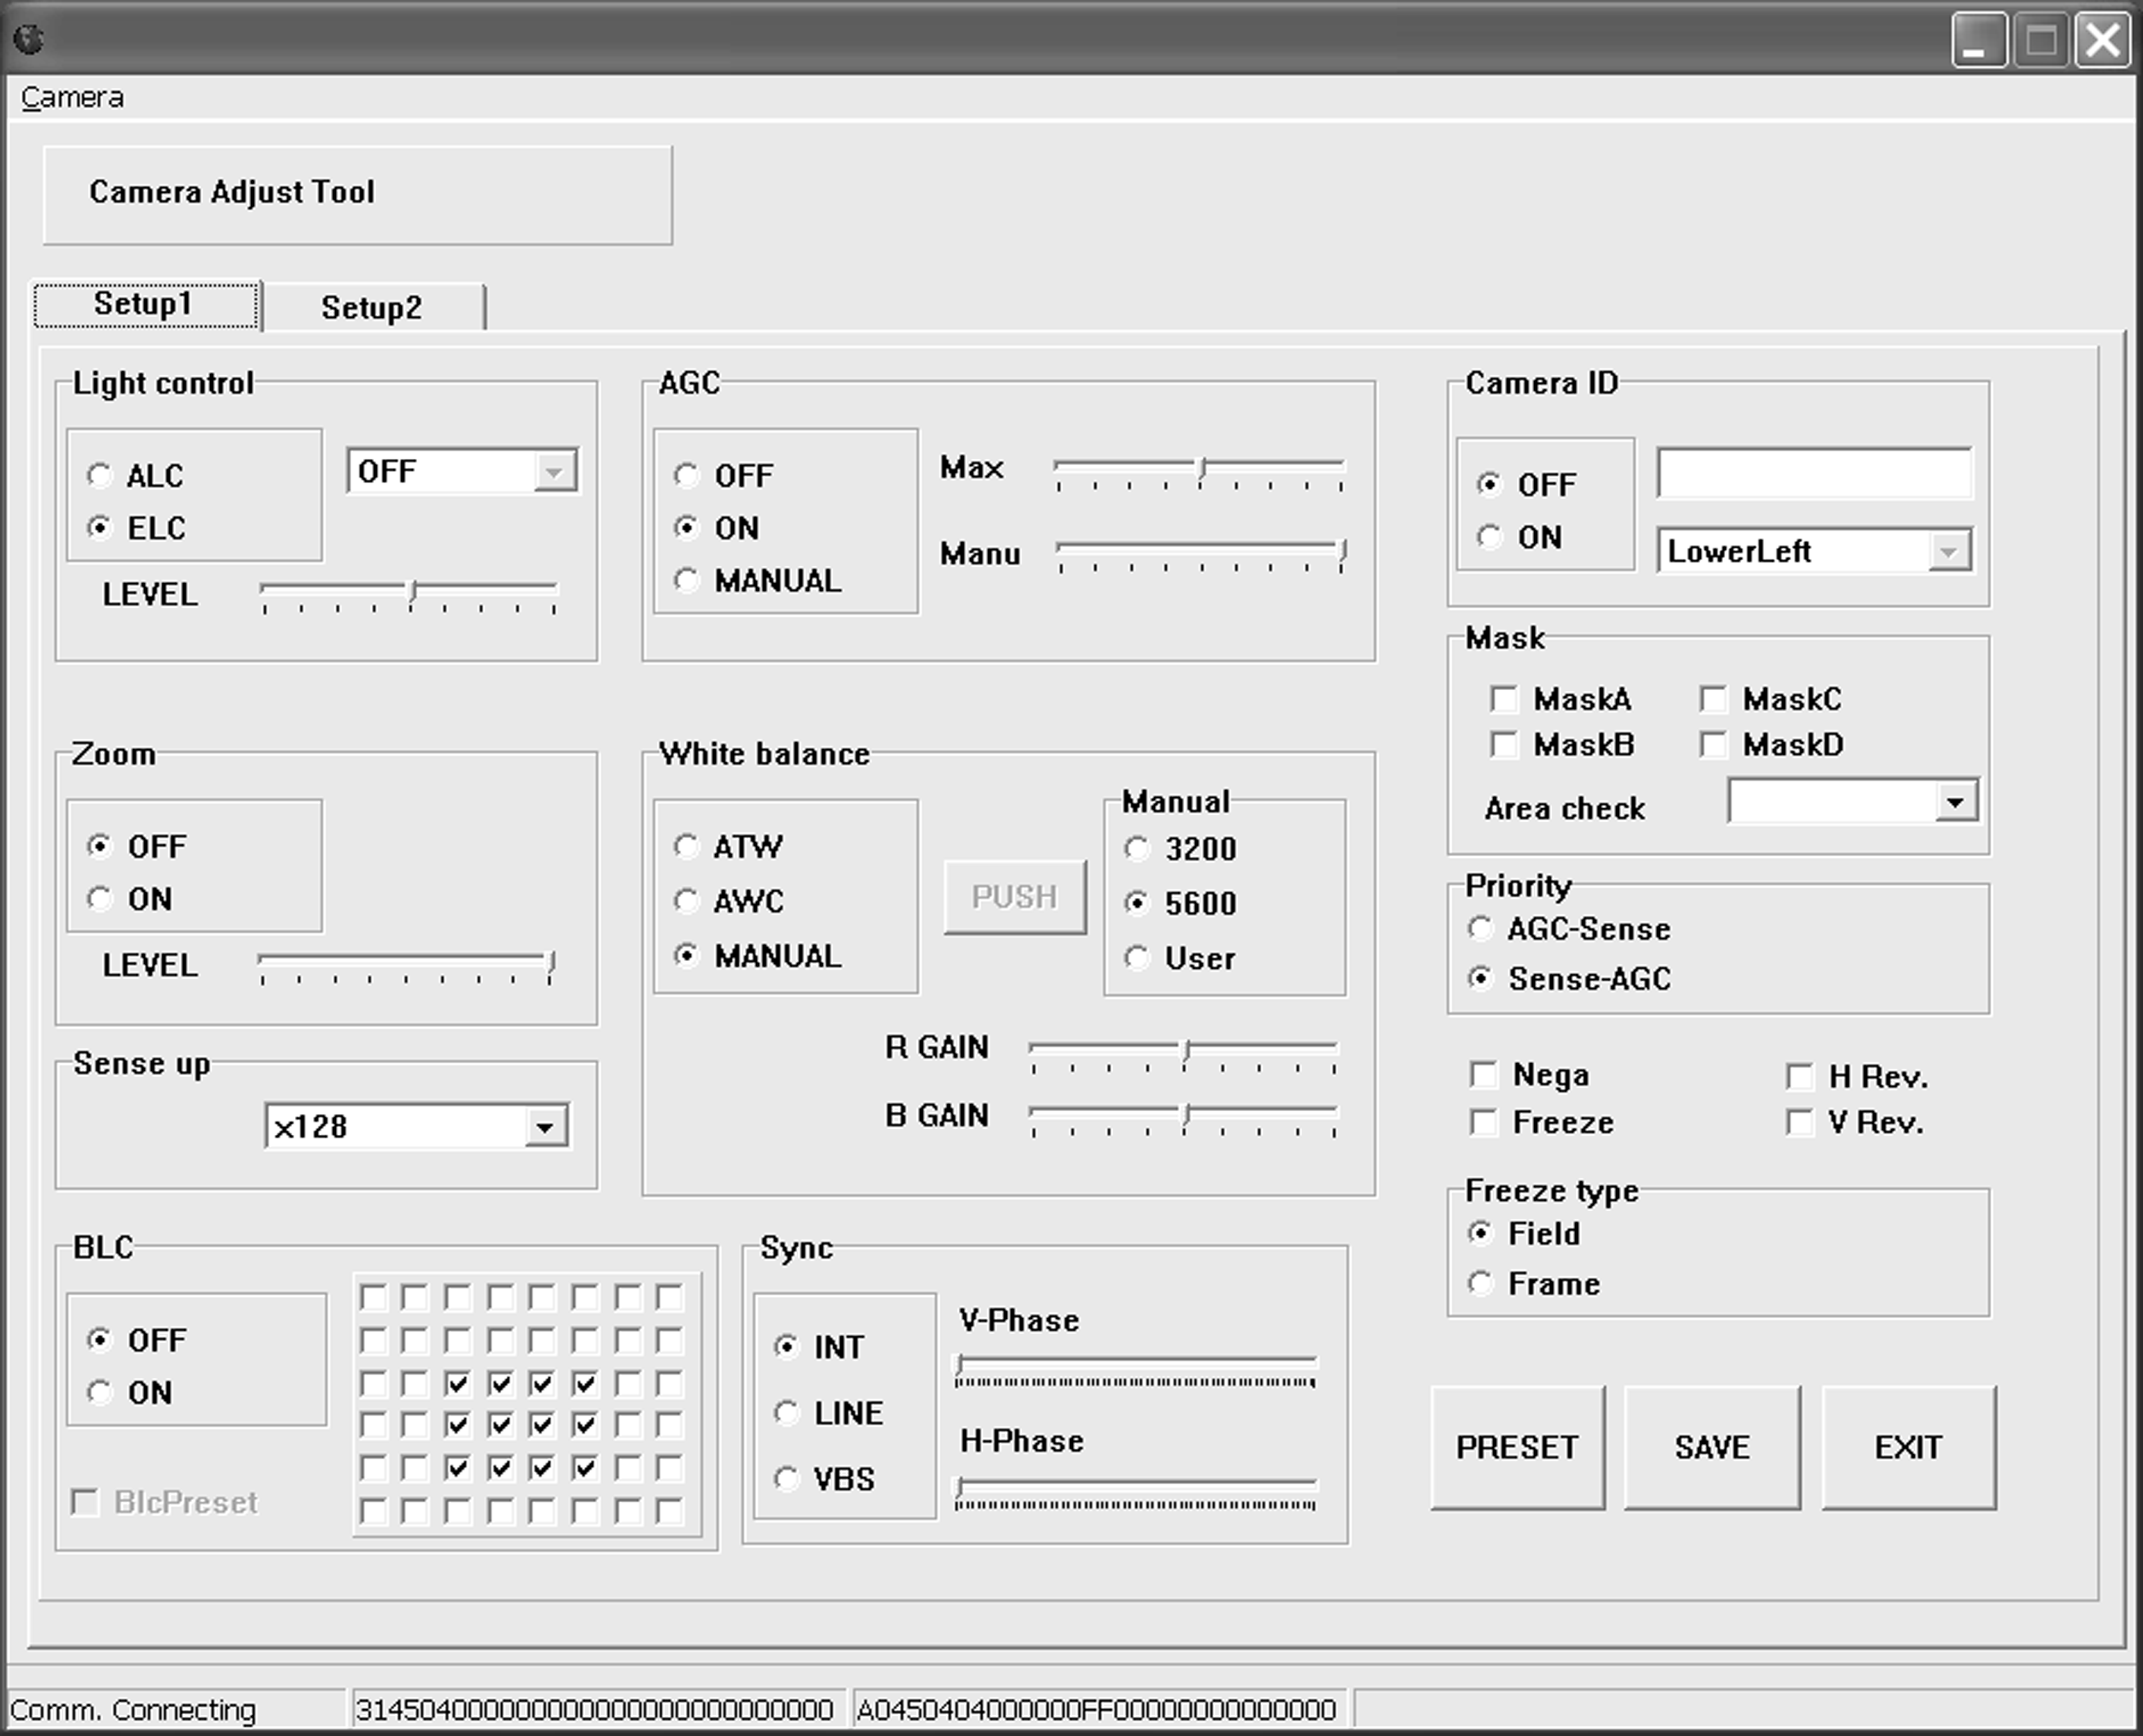The height and width of the screenshot is (1736, 2143).
Task: Set AGC to MANUAL mode
Action: point(687,580)
